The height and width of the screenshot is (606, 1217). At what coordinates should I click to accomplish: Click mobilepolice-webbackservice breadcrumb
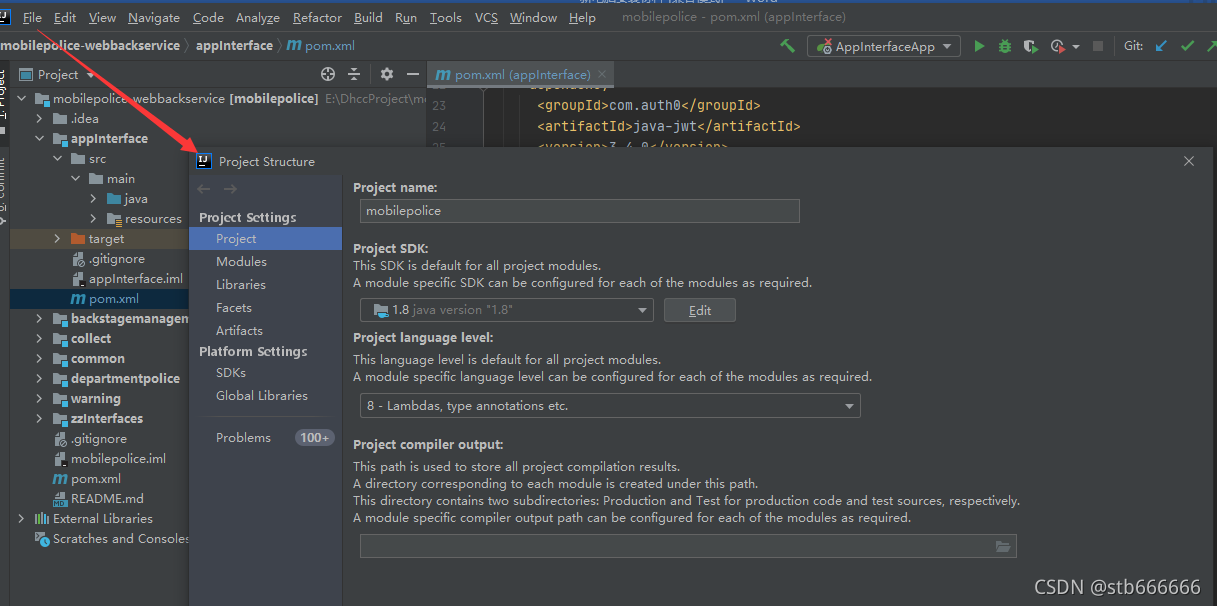coord(90,45)
